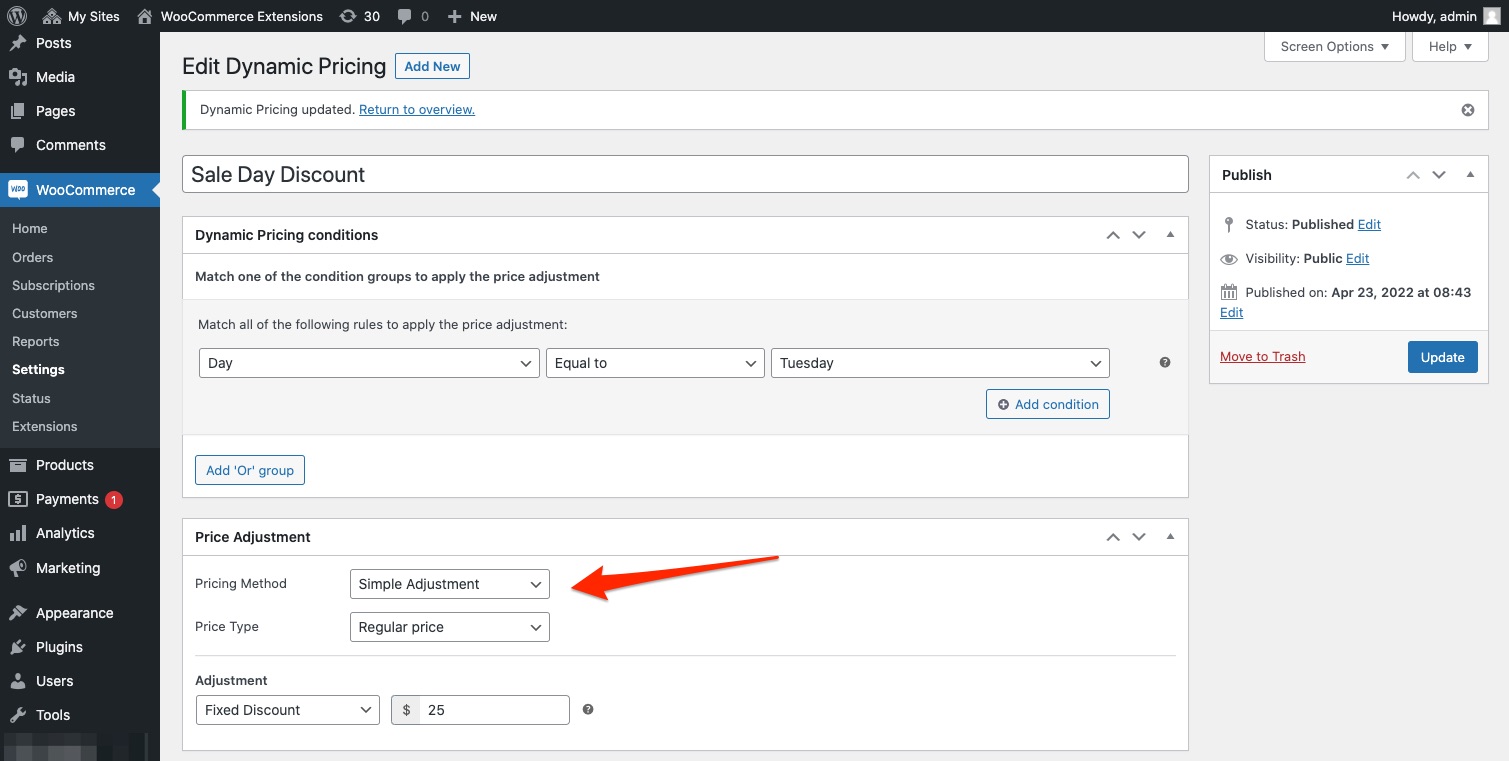This screenshot has height=761, width=1509.
Task: Open My Sites in admin bar
Action: 82,16
